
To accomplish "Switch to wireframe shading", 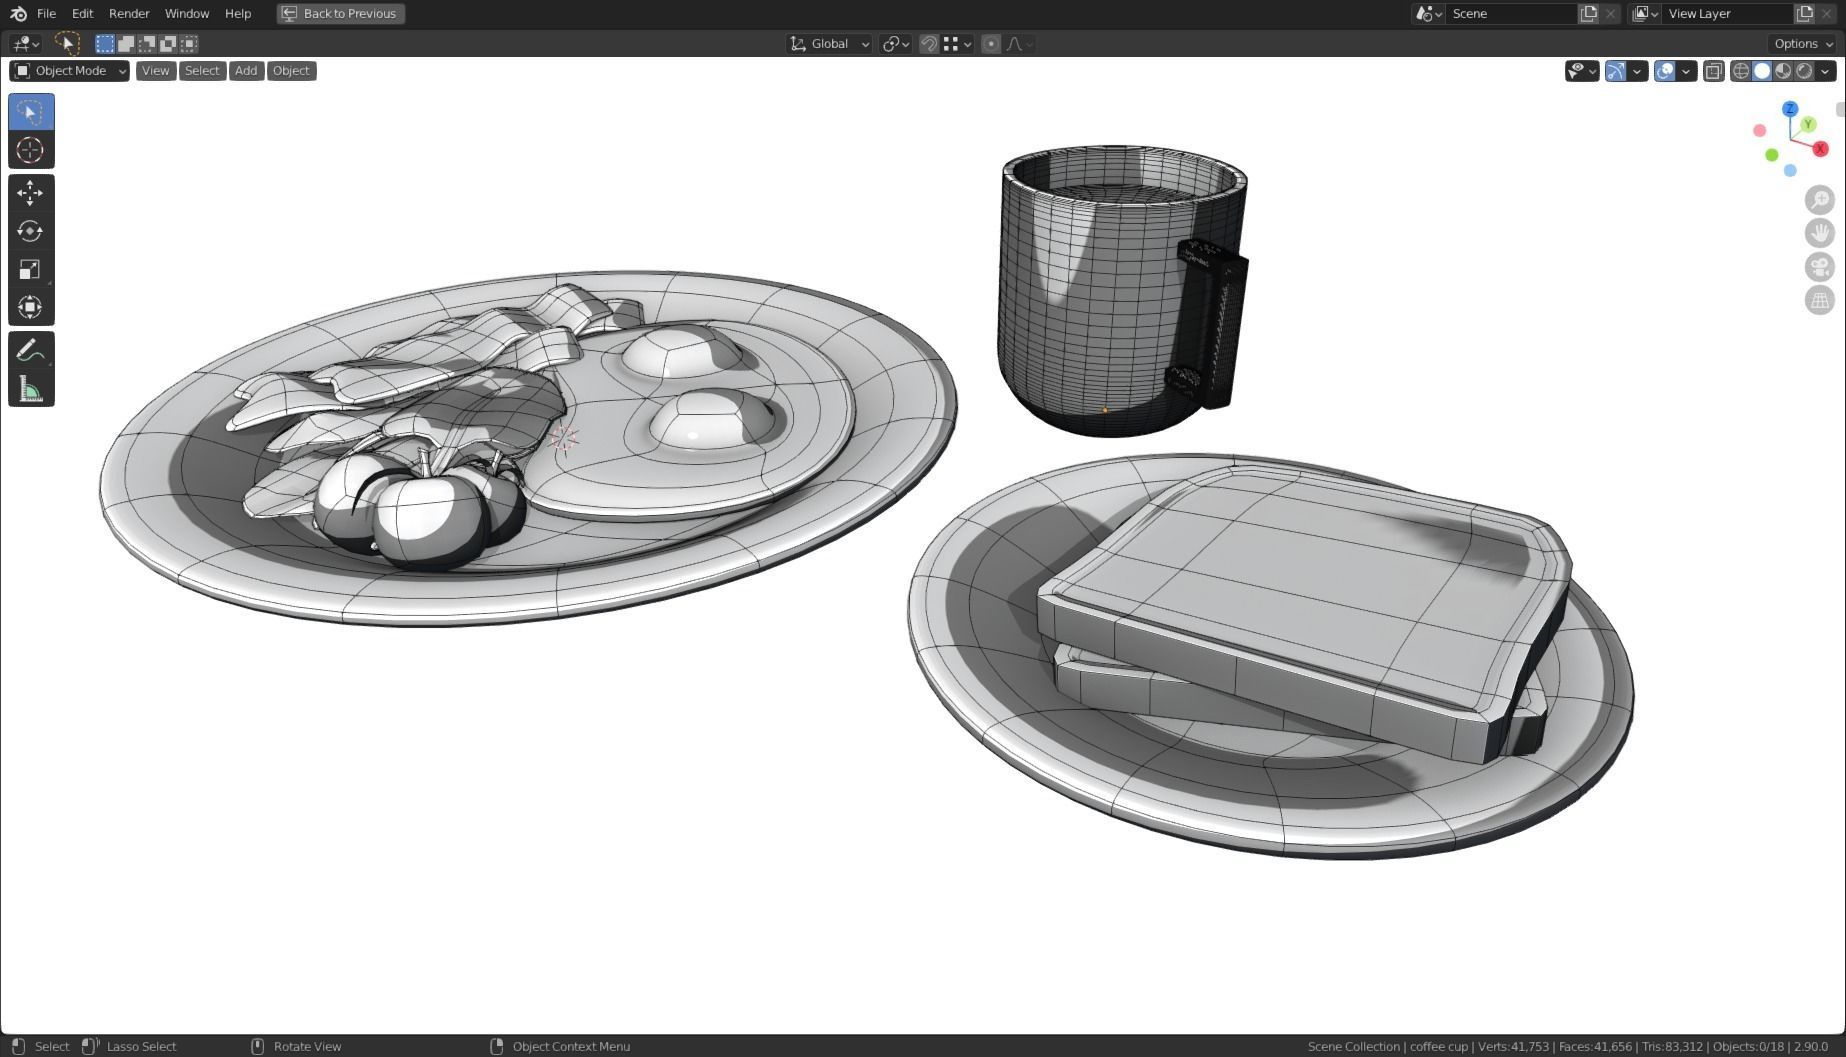I will [x=1741, y=71].
